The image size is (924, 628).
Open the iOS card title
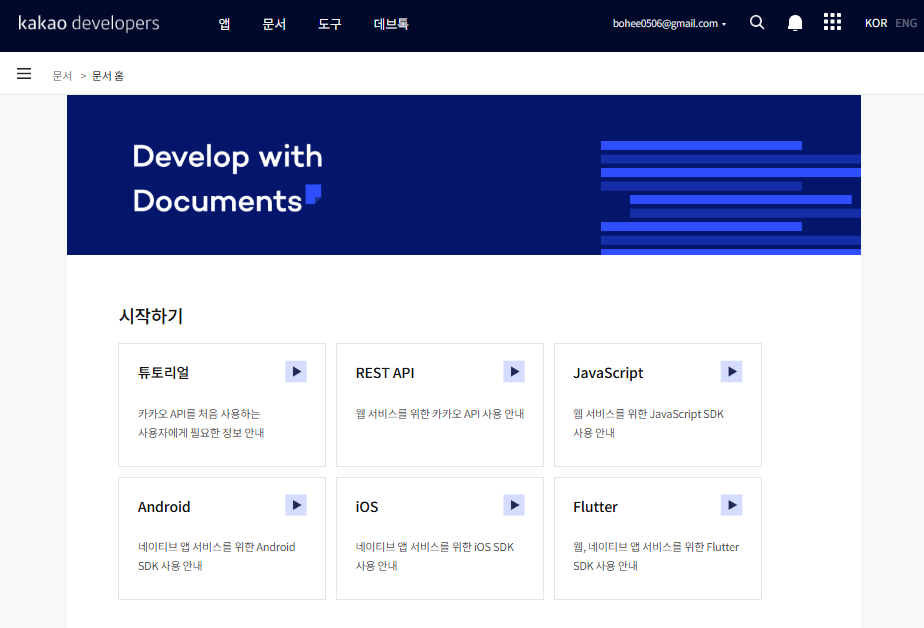tap(367, 507)
